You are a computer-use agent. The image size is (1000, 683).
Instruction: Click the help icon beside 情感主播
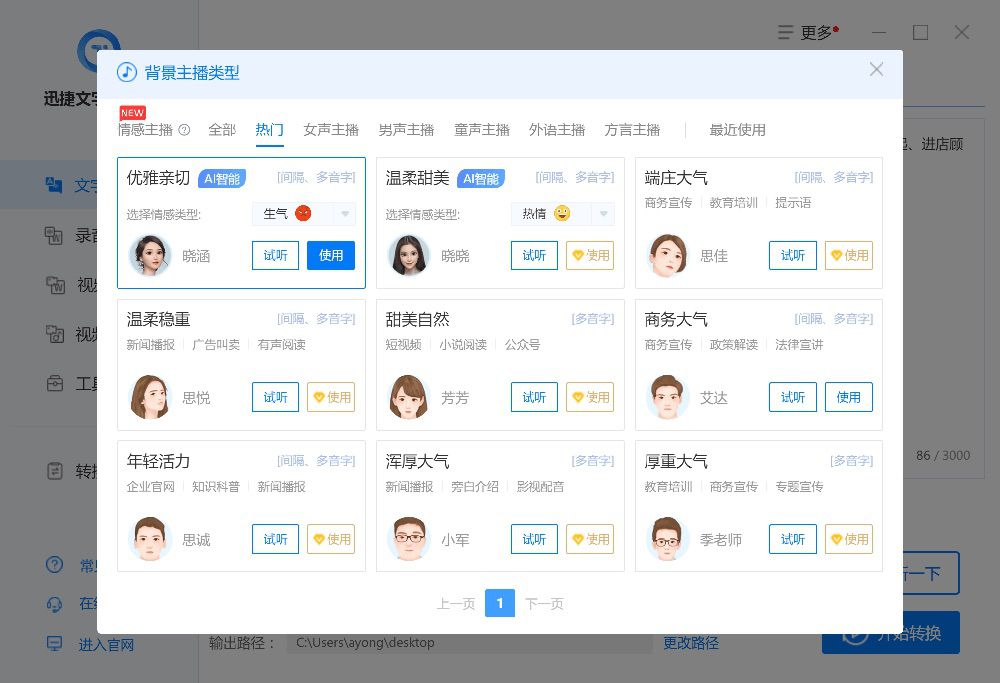(x=184, y=130)
